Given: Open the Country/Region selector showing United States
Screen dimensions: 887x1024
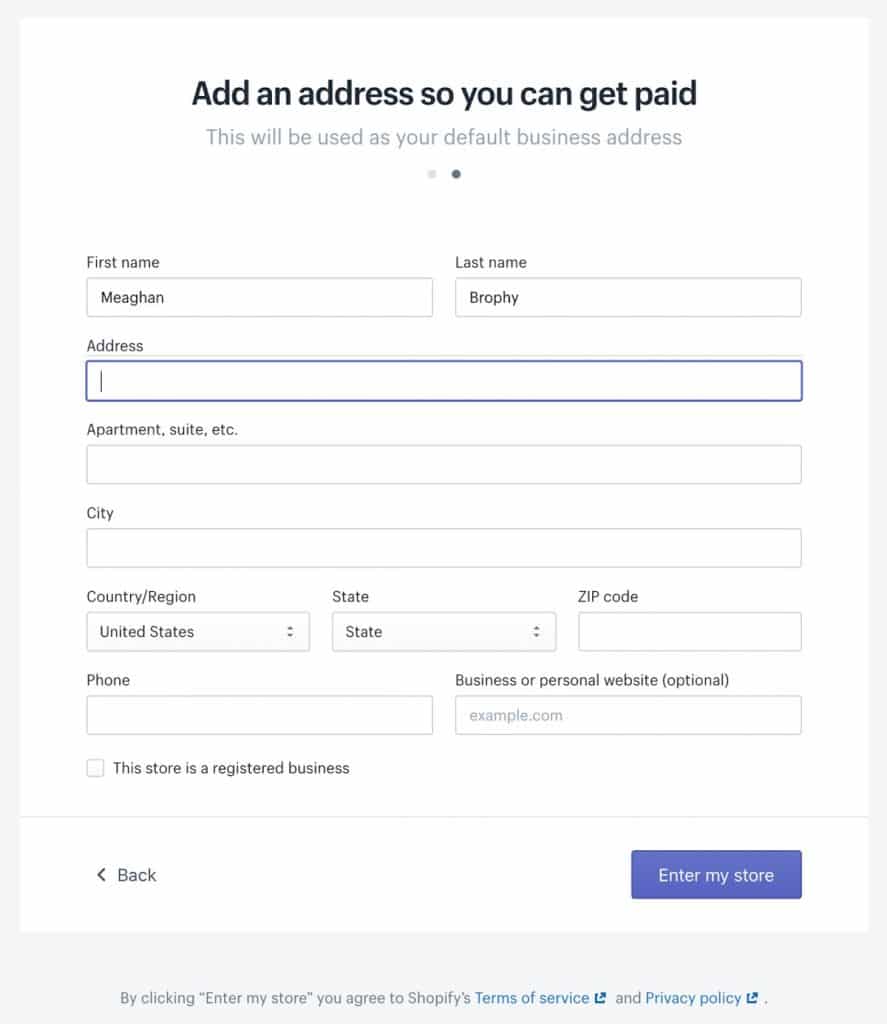Looking at the screenshot, I should tap(197, 631).
